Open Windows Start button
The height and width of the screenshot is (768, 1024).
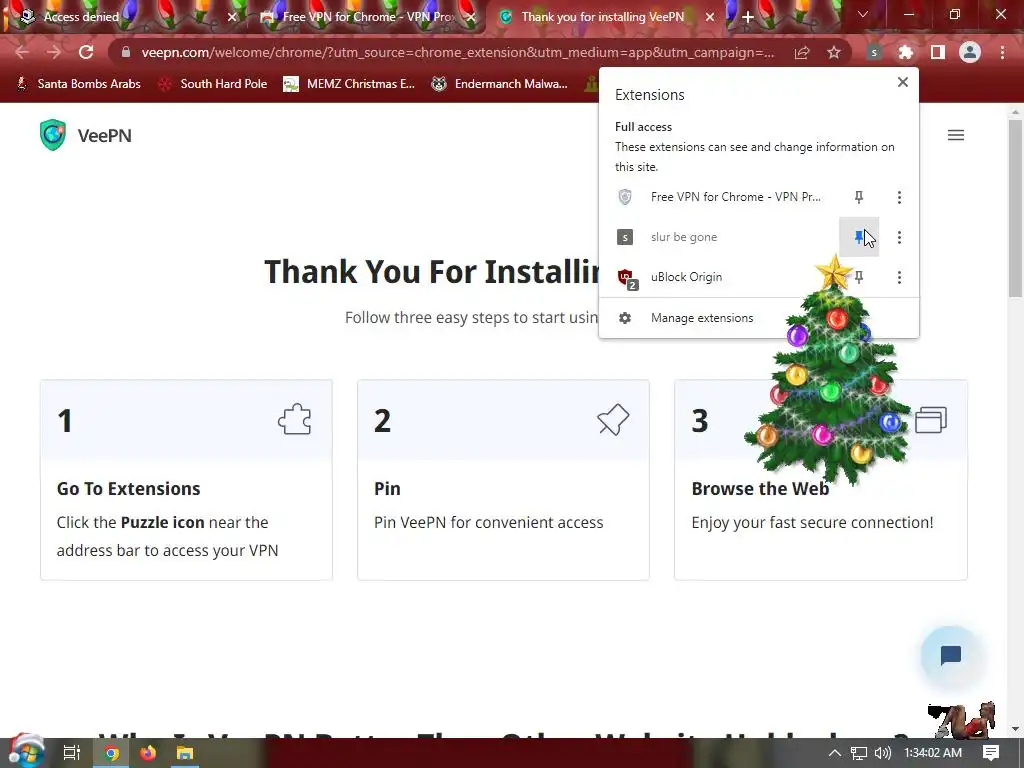25,752
